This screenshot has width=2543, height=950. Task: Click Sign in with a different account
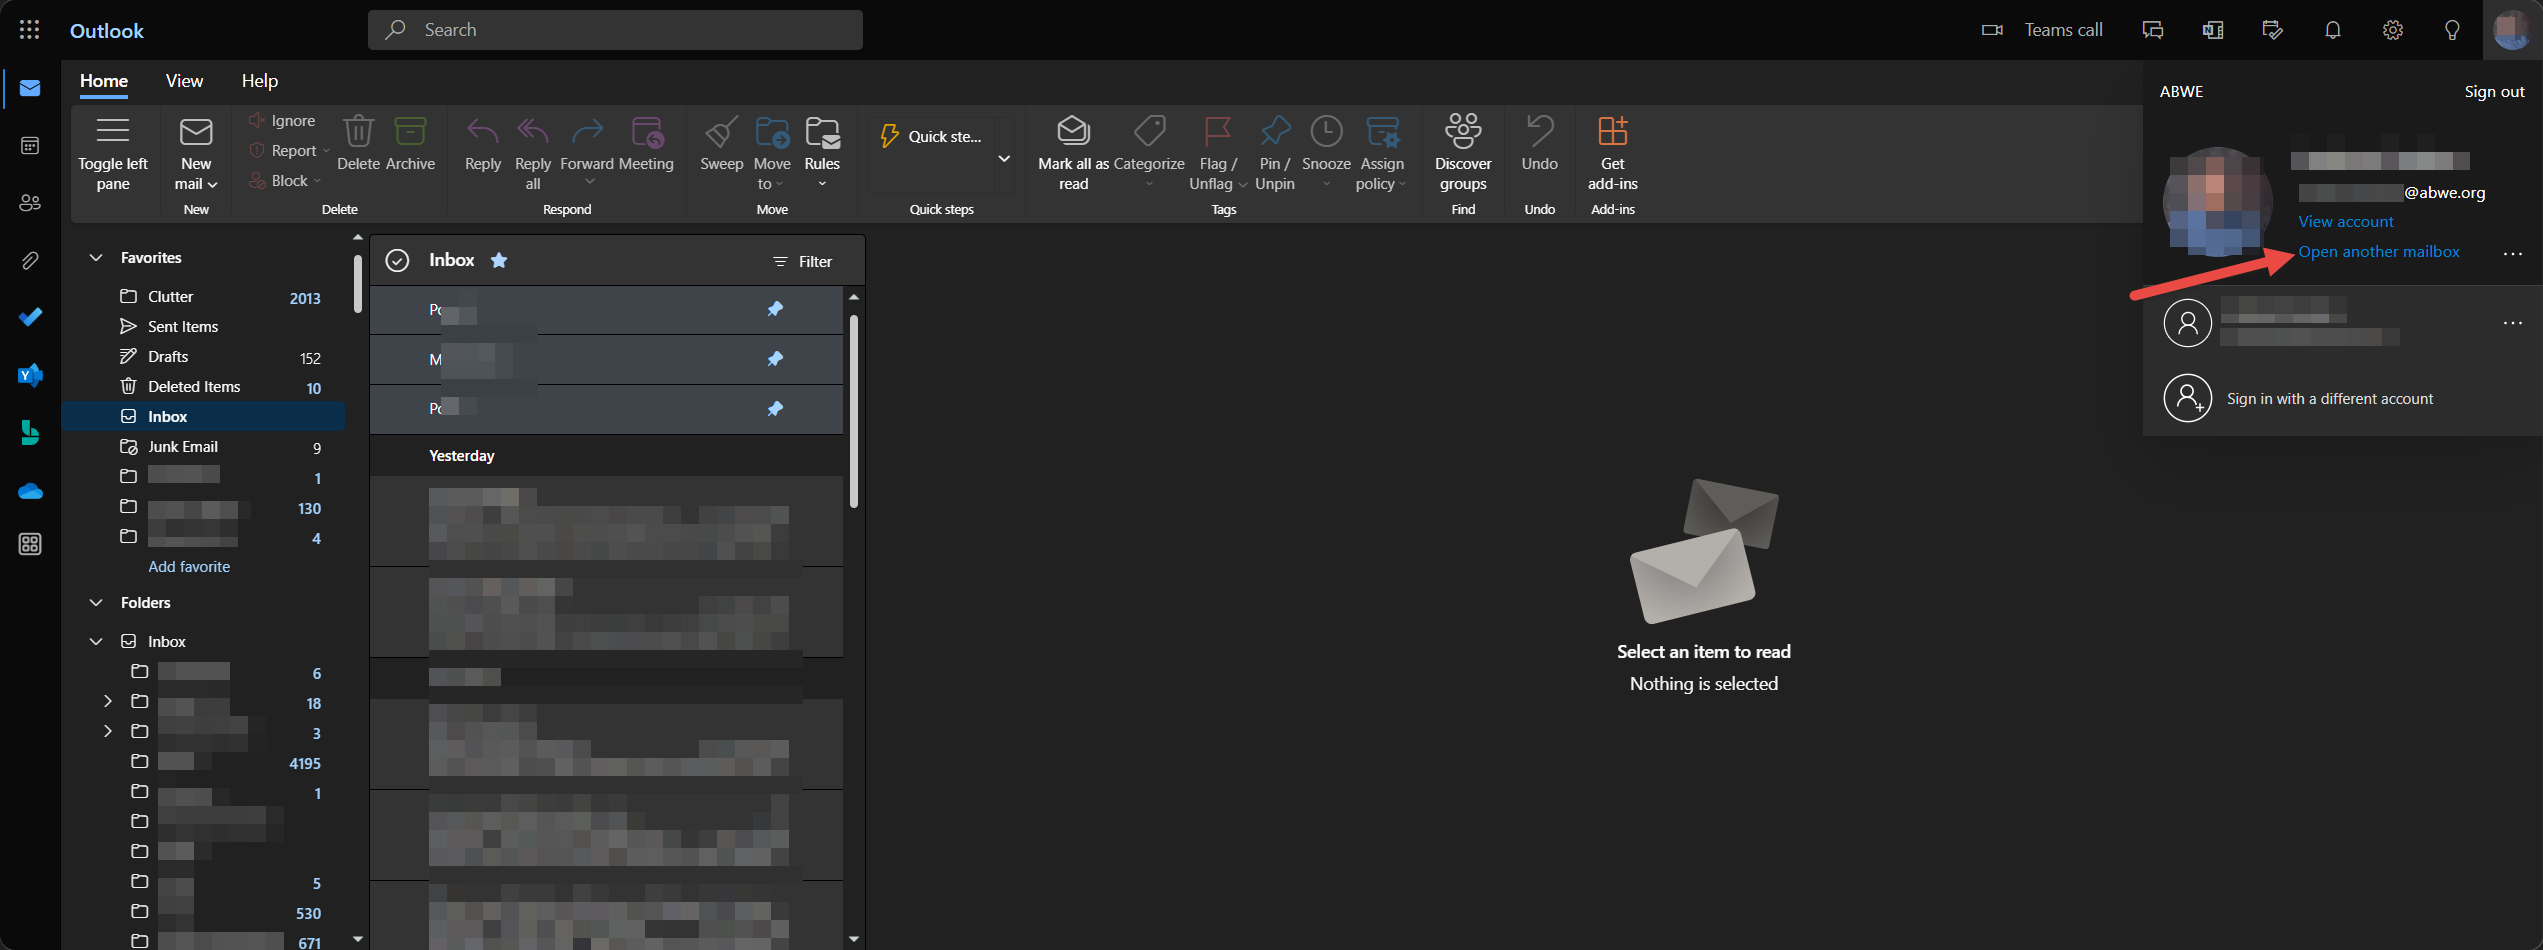[2330, 399]
